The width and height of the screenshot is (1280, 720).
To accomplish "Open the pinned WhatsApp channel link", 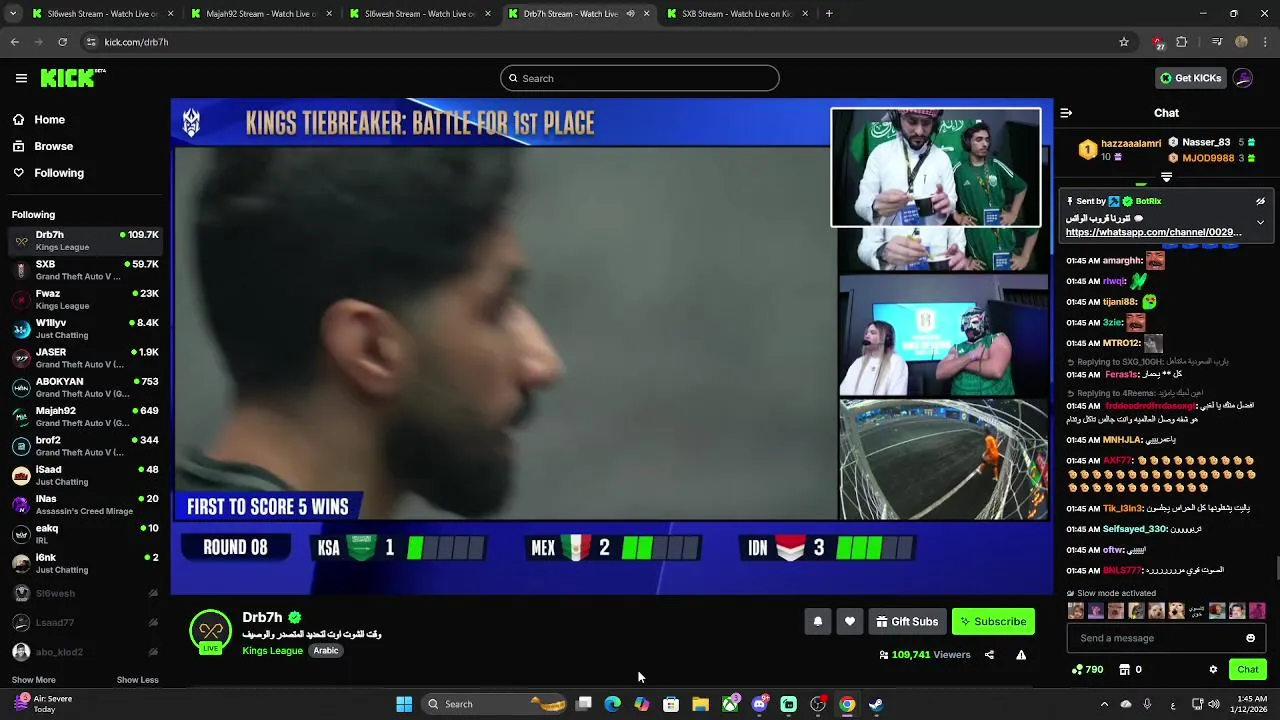I will tap(1153, 232).
